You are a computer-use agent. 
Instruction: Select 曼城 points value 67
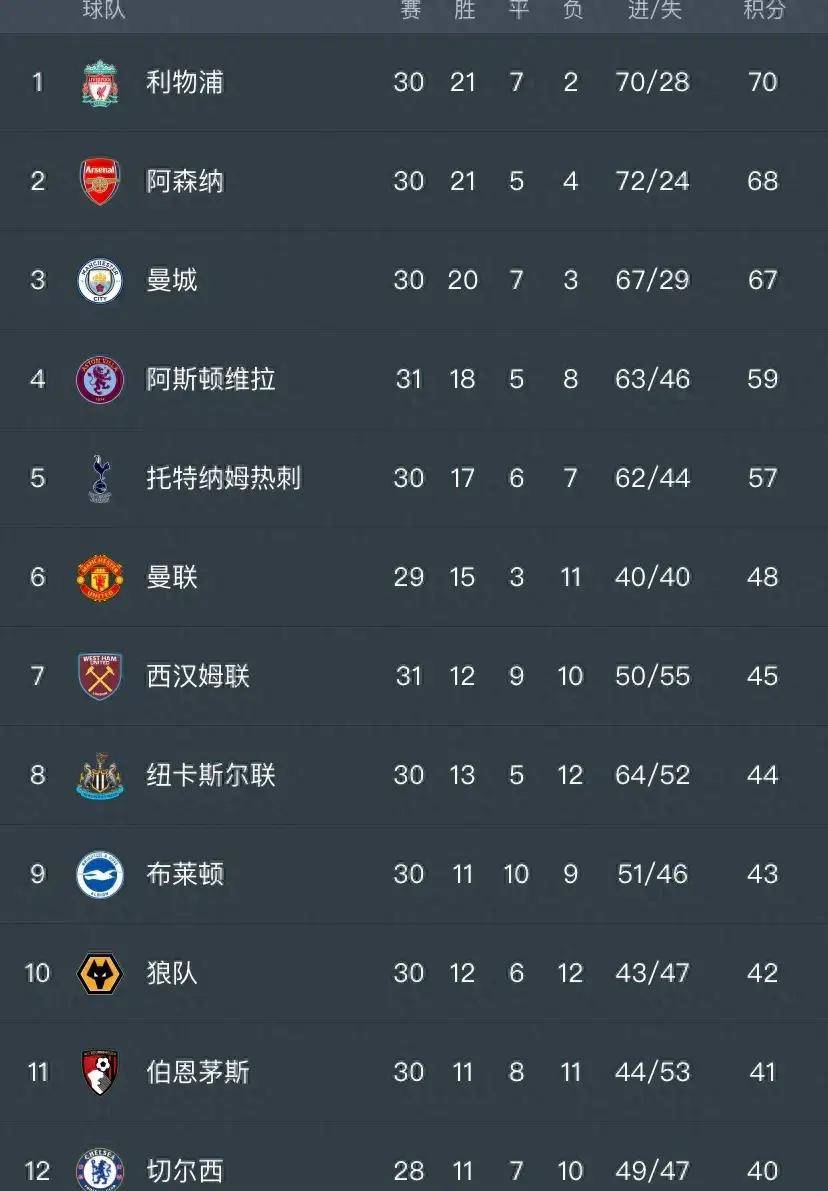[762, 280]
